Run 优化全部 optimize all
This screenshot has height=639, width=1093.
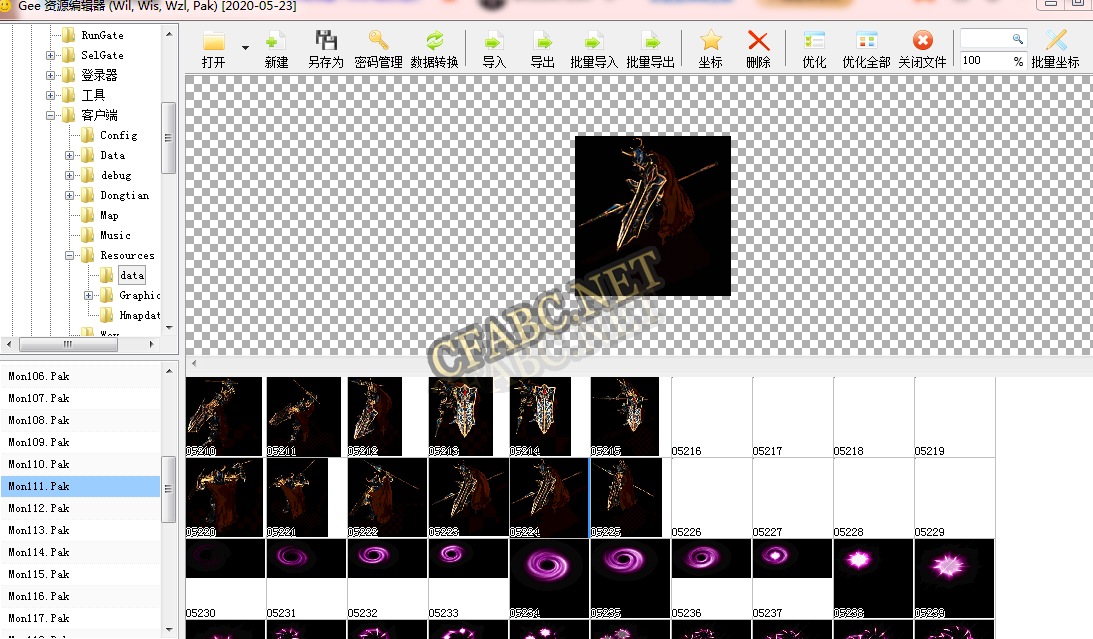(866, 49)
